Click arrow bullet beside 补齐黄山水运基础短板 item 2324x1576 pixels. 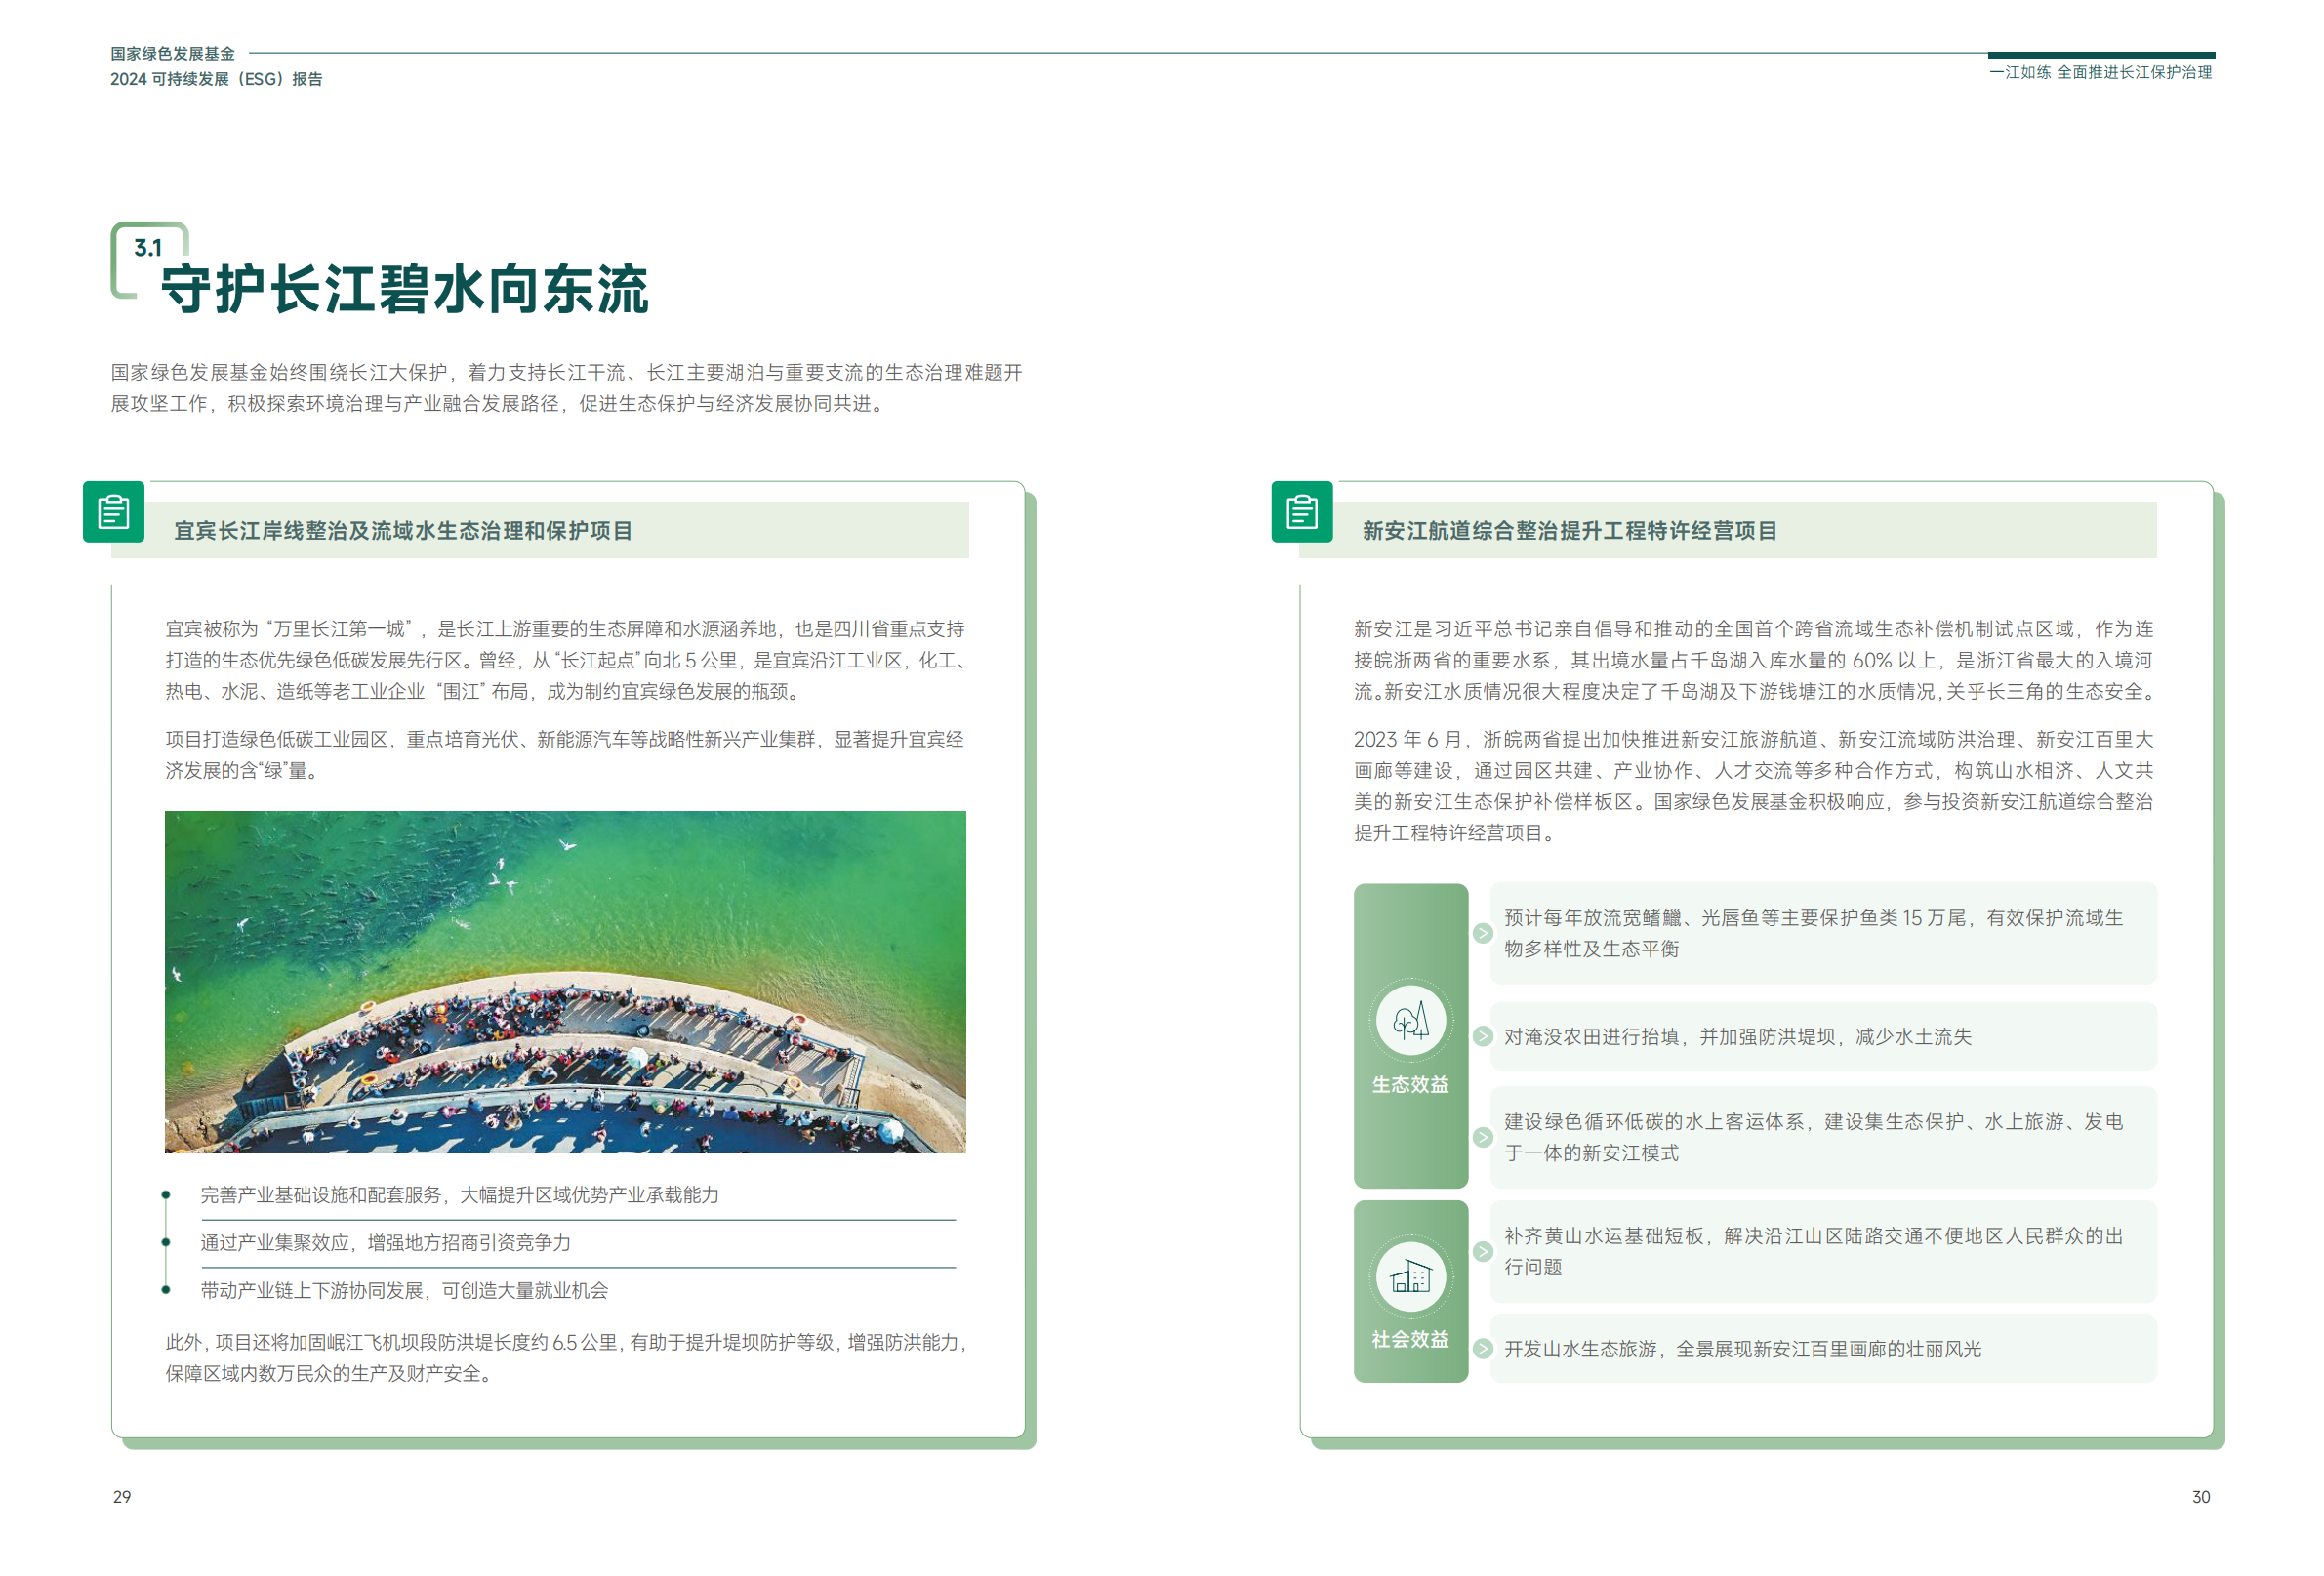1482,1251
